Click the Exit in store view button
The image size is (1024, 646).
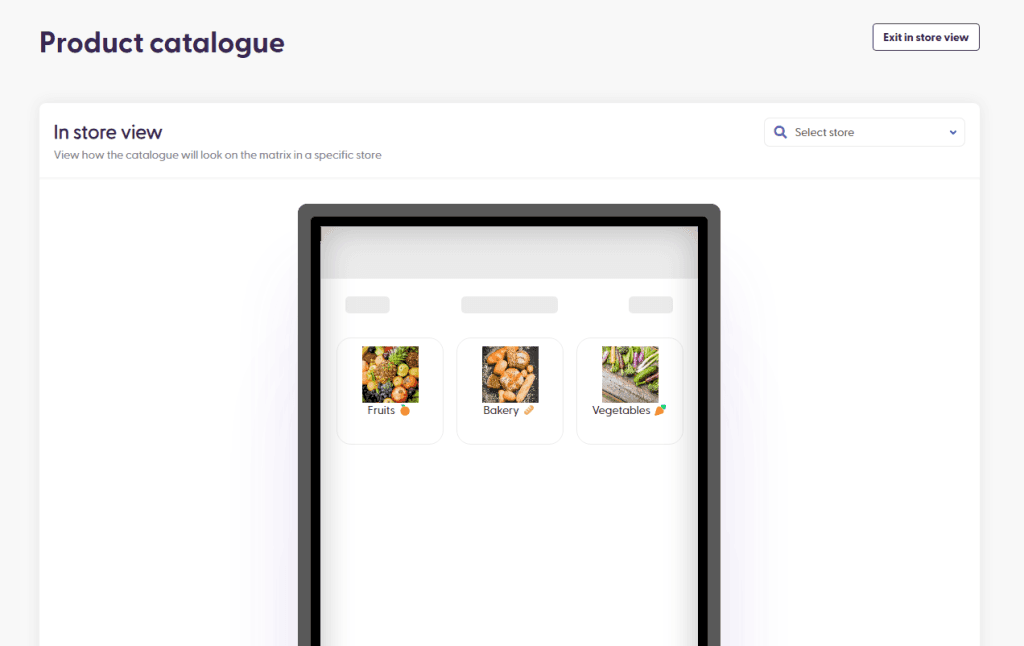click(925, 37)
